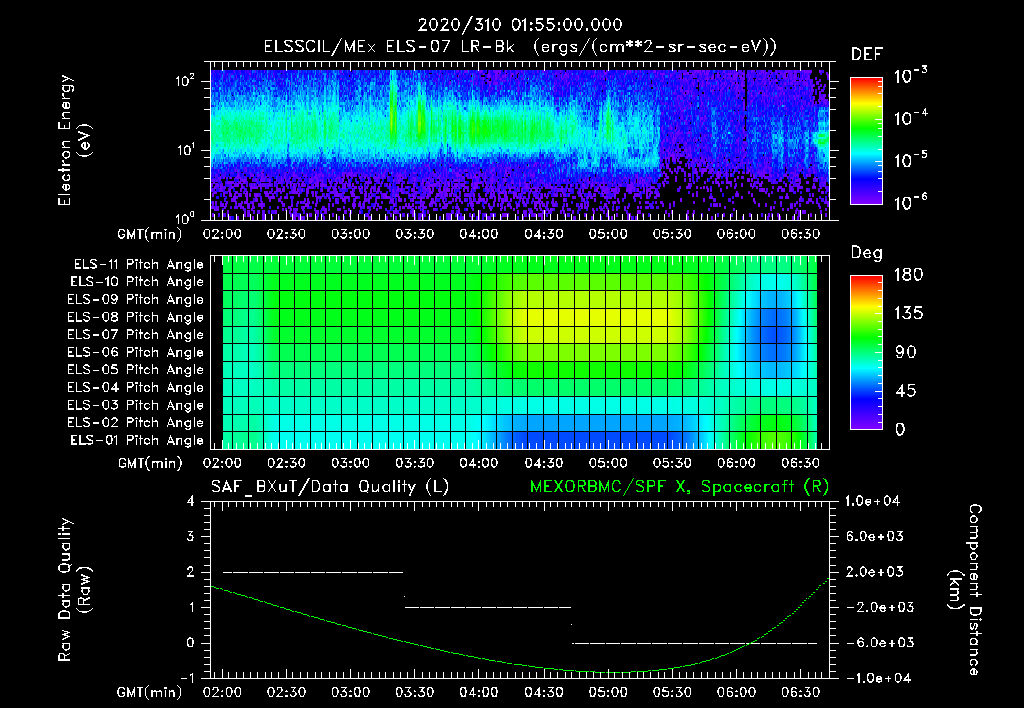Click the 3 tick on the data quality axis
Viewport: 1024px width, 708px height.
pos(190,536)
